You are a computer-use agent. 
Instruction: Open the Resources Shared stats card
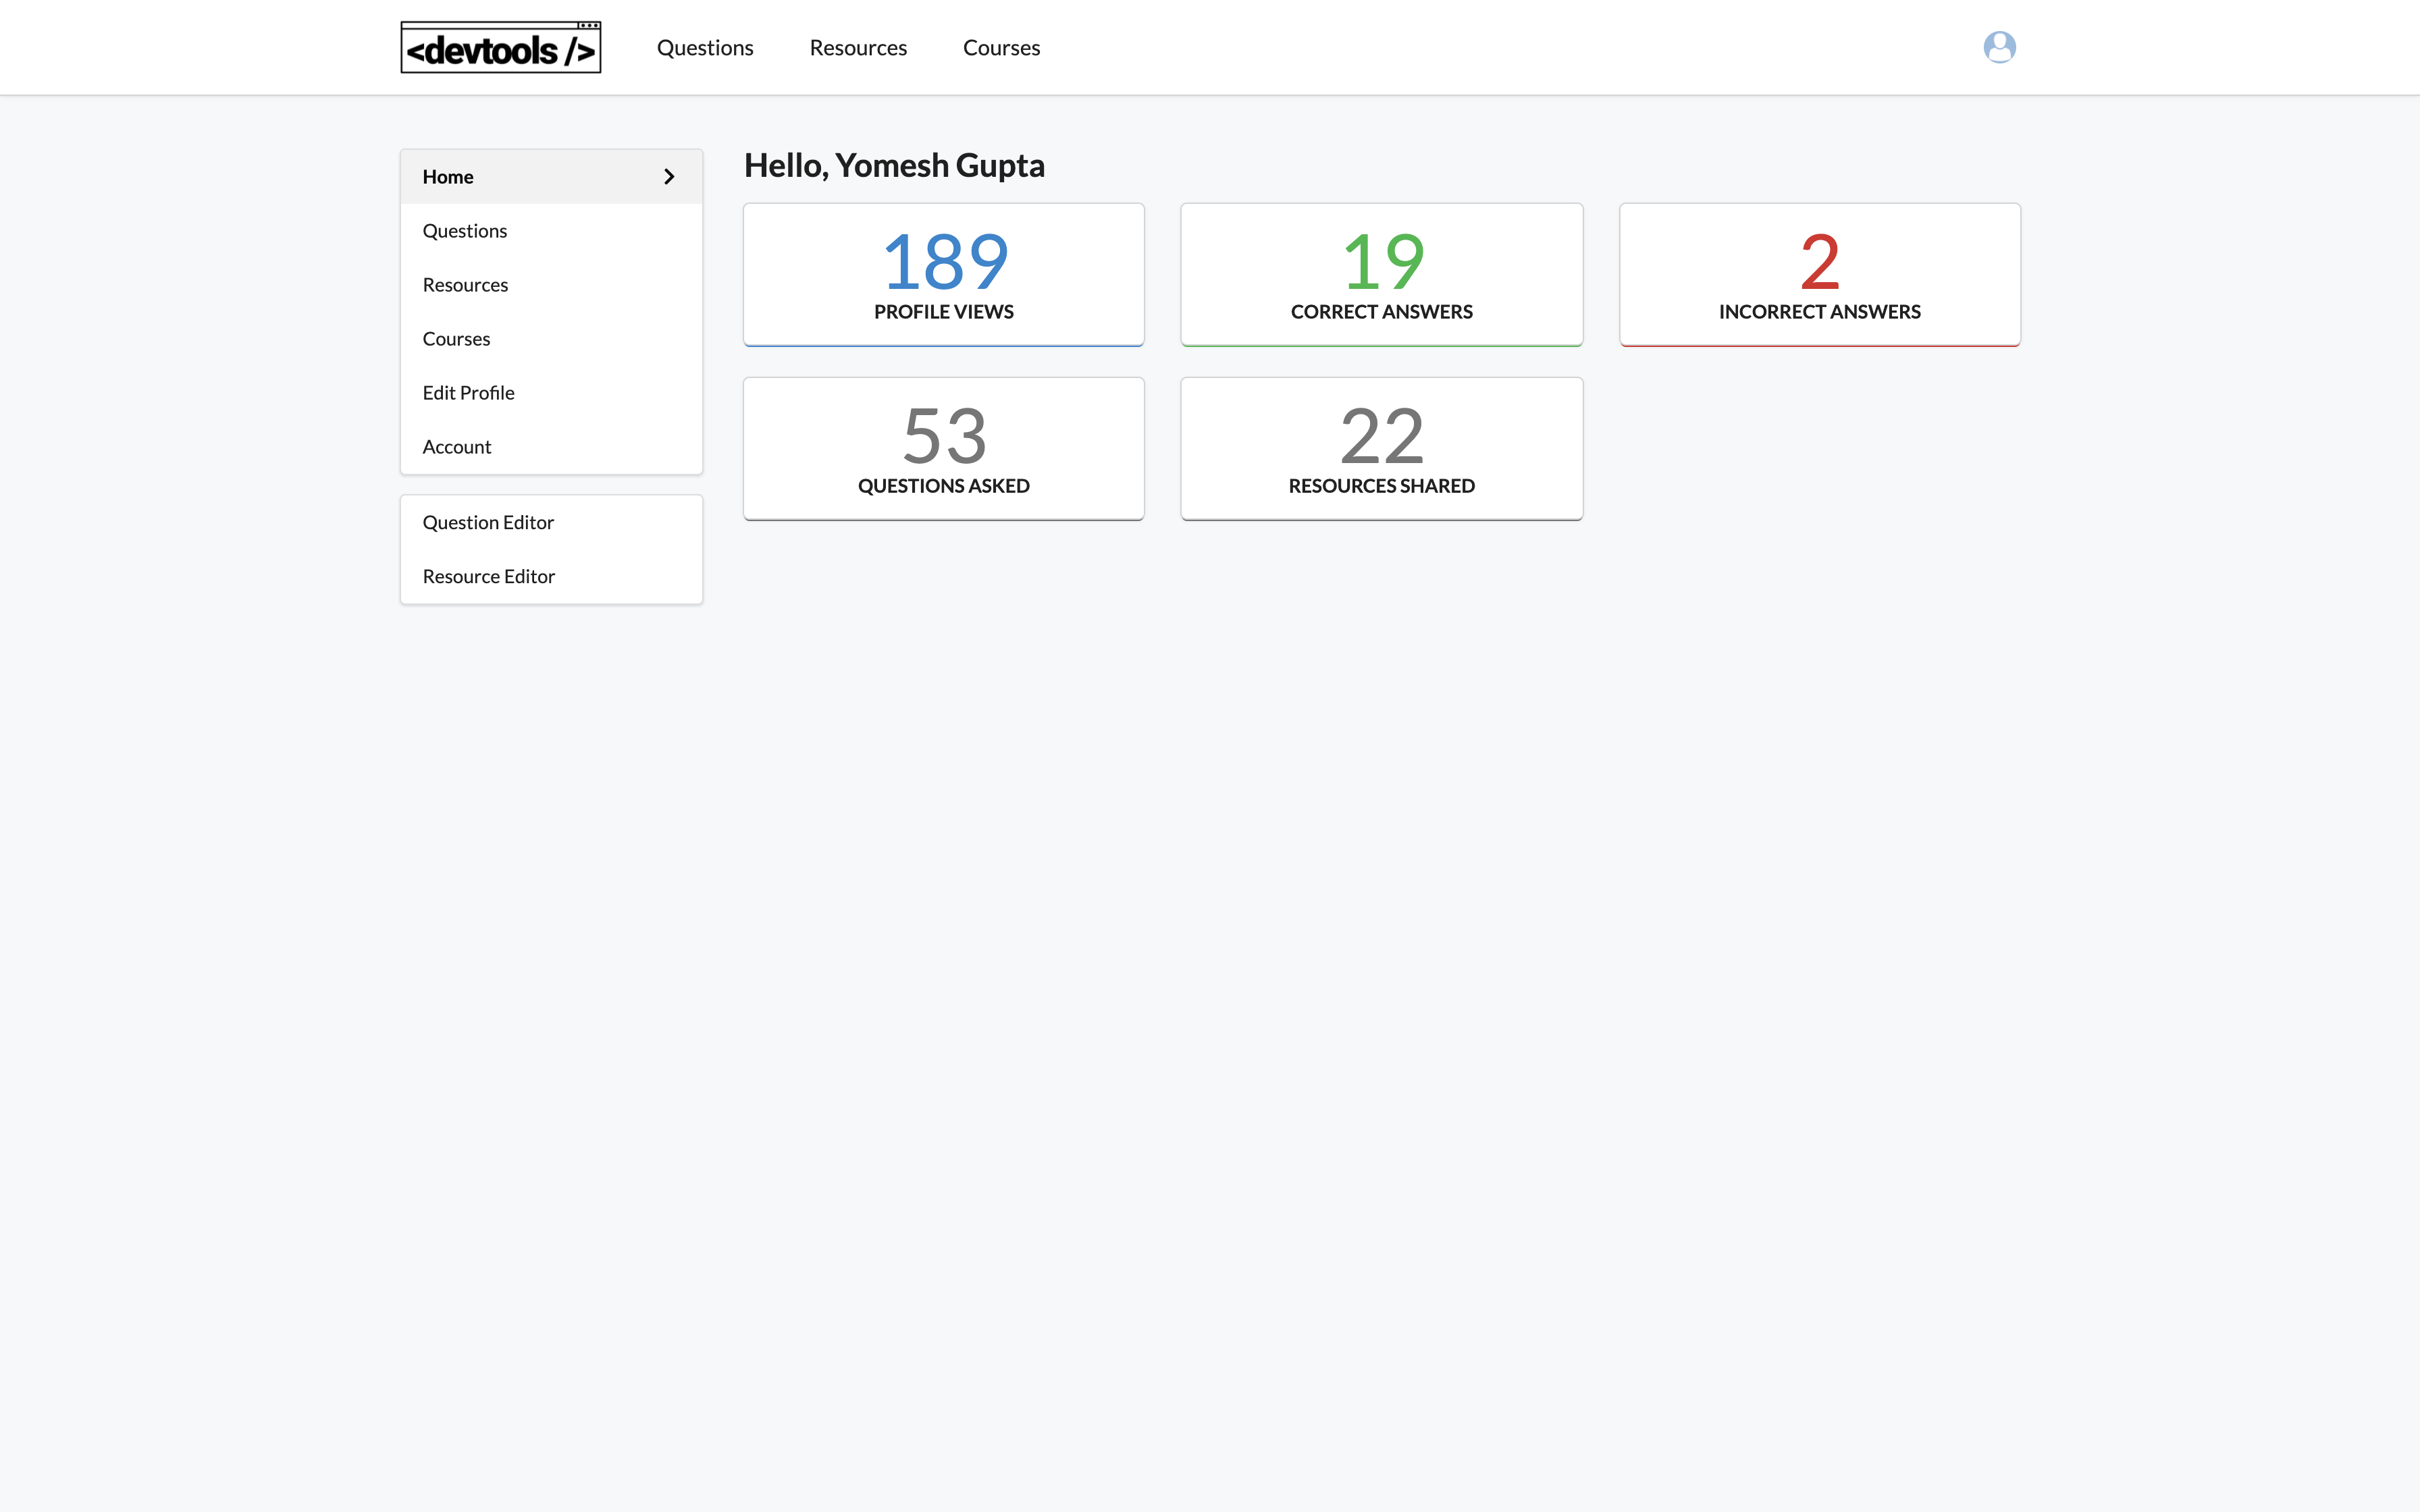pos(1381,447)
